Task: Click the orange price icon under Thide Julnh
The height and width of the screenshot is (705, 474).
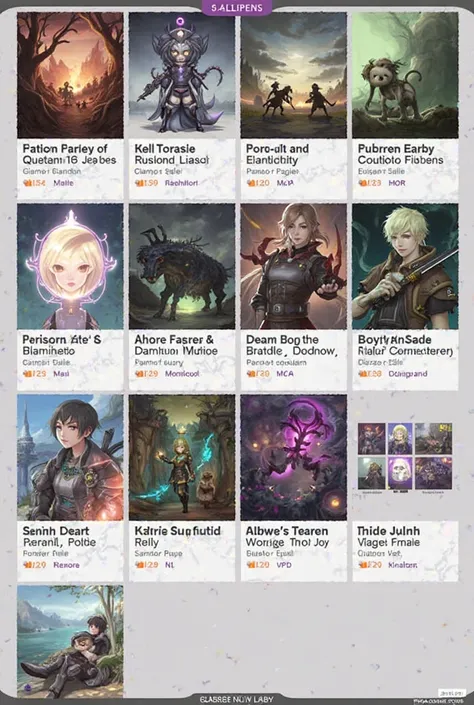Action: click(x=362, y=565)
